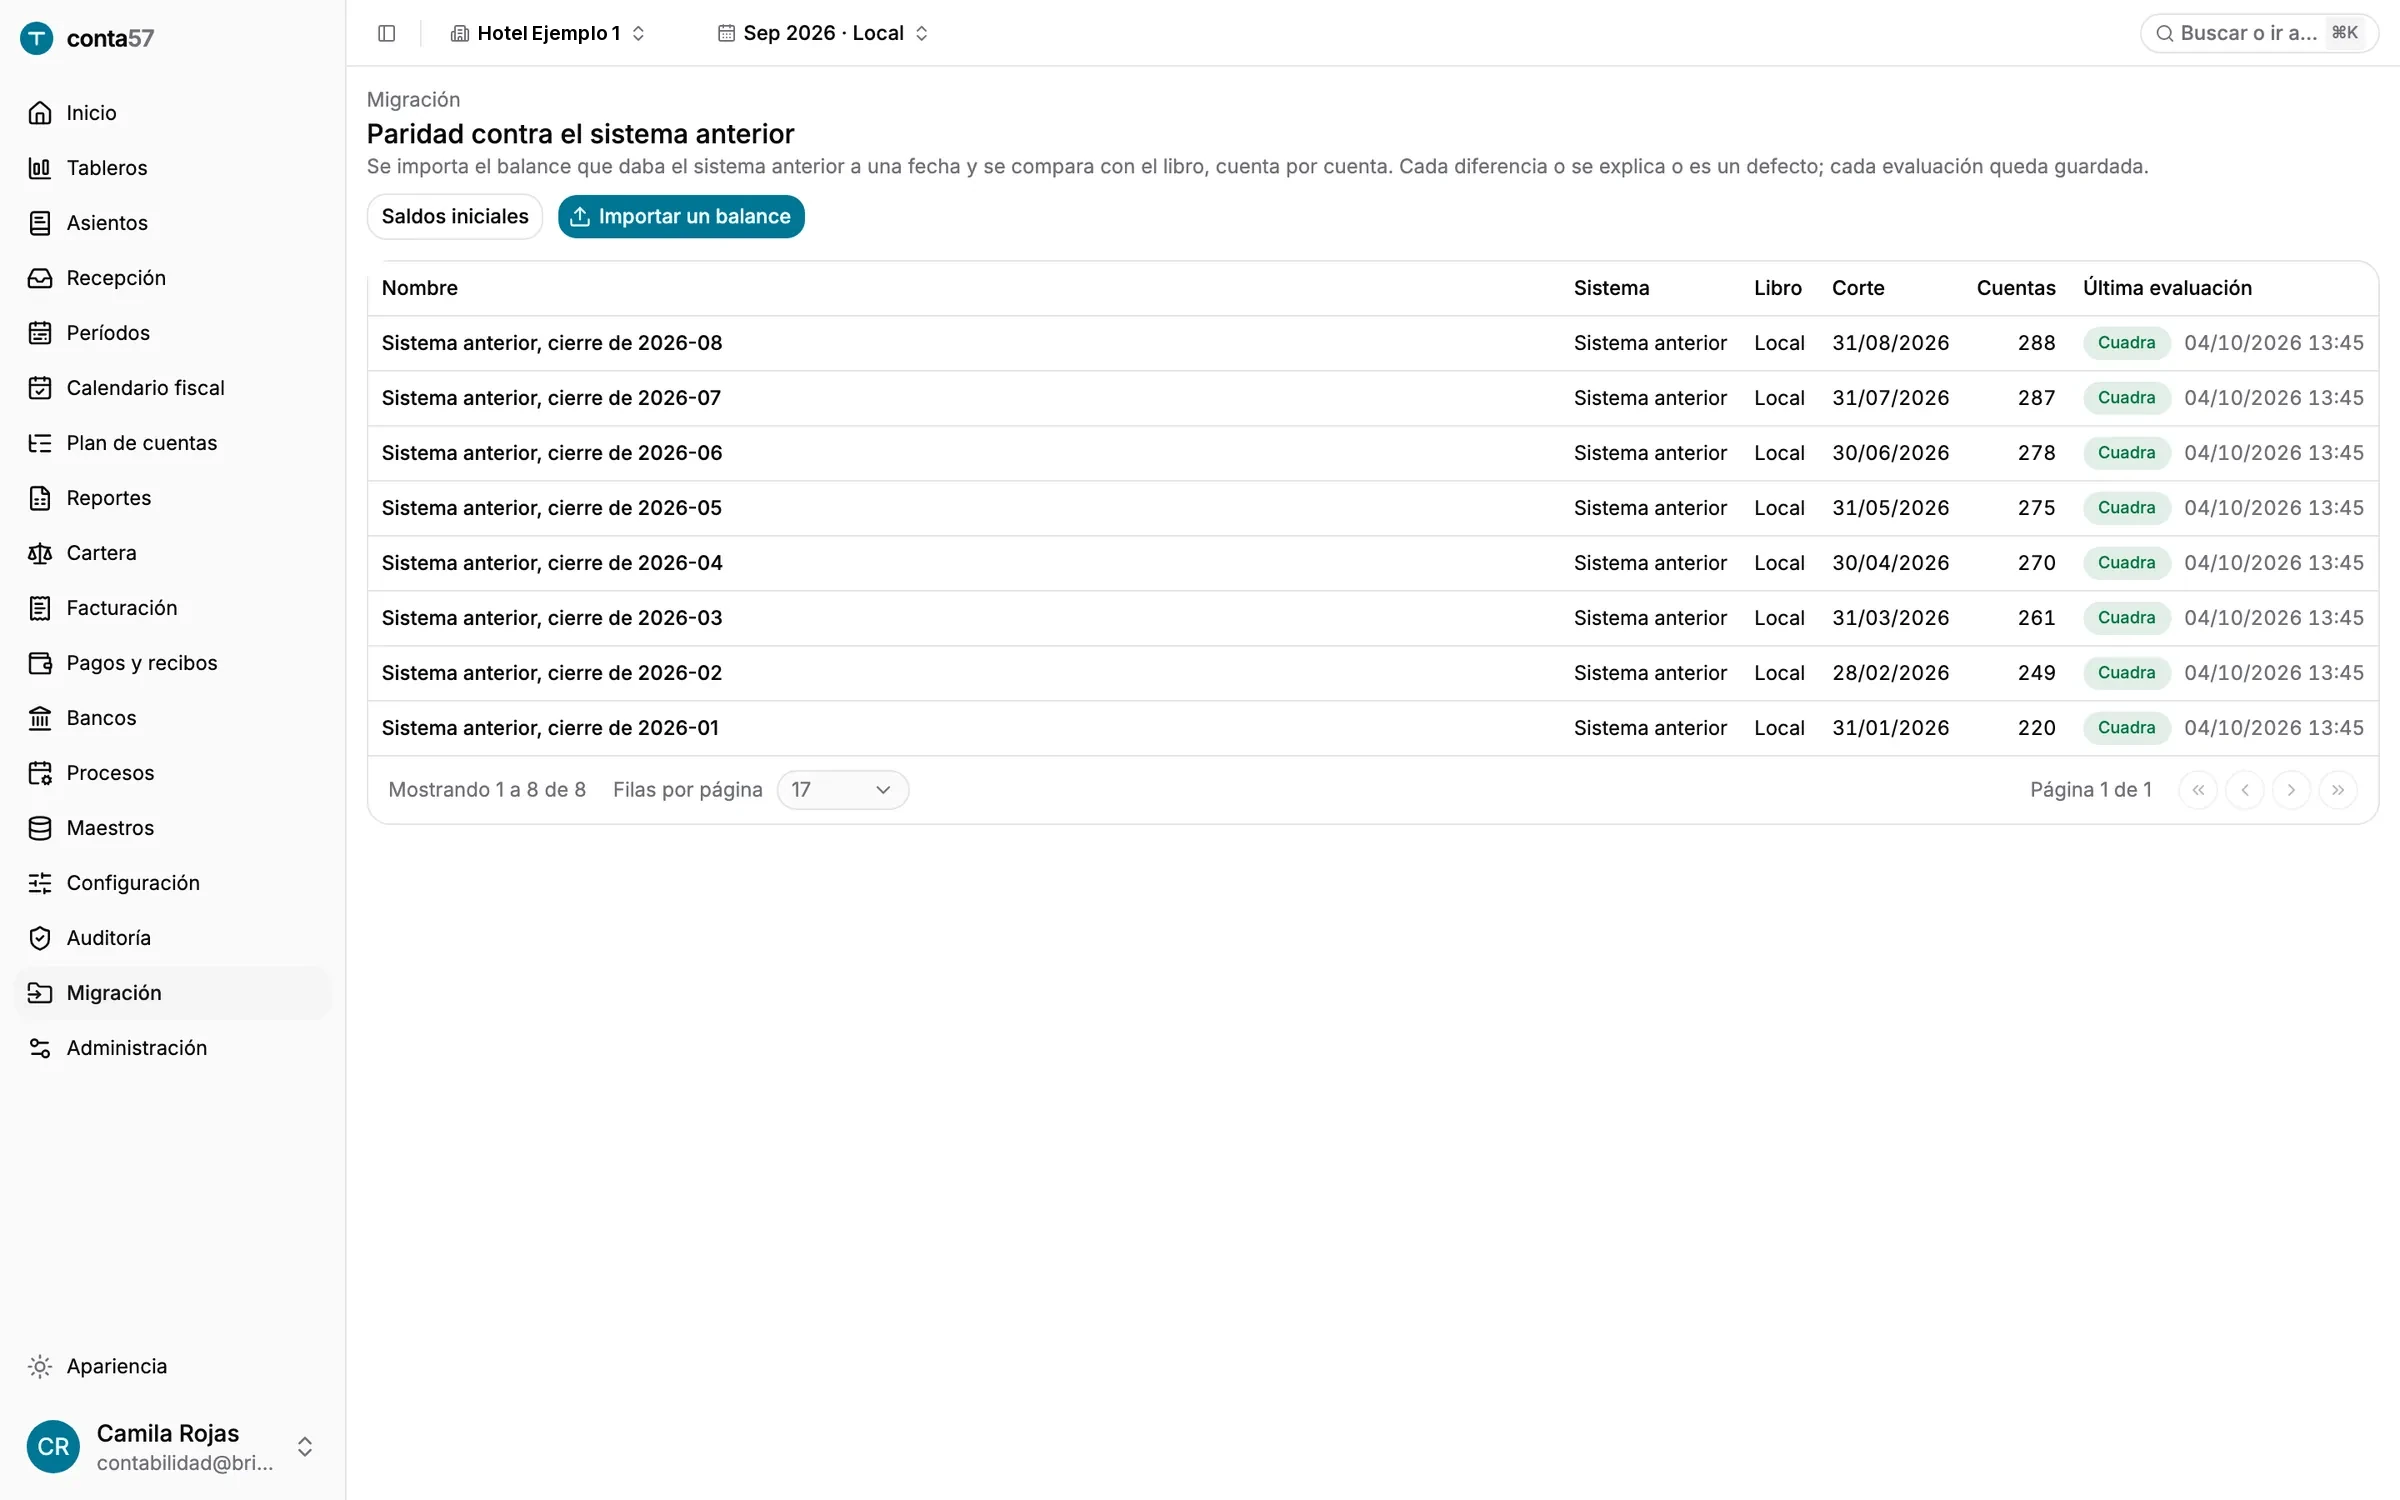
Task: Click the Nombre column header
Action: (x=420, y=288)
